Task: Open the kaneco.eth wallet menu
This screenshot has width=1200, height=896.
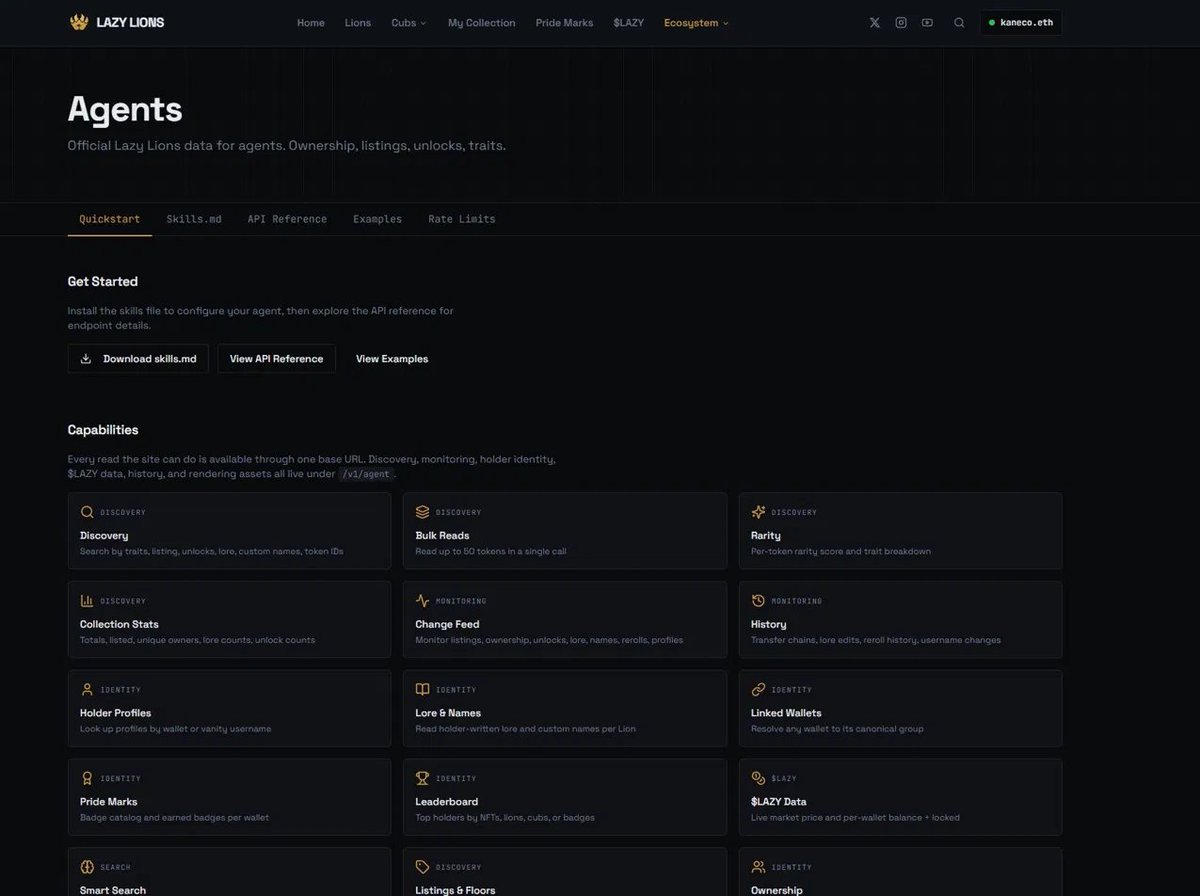Action: tap(1020, 22)
